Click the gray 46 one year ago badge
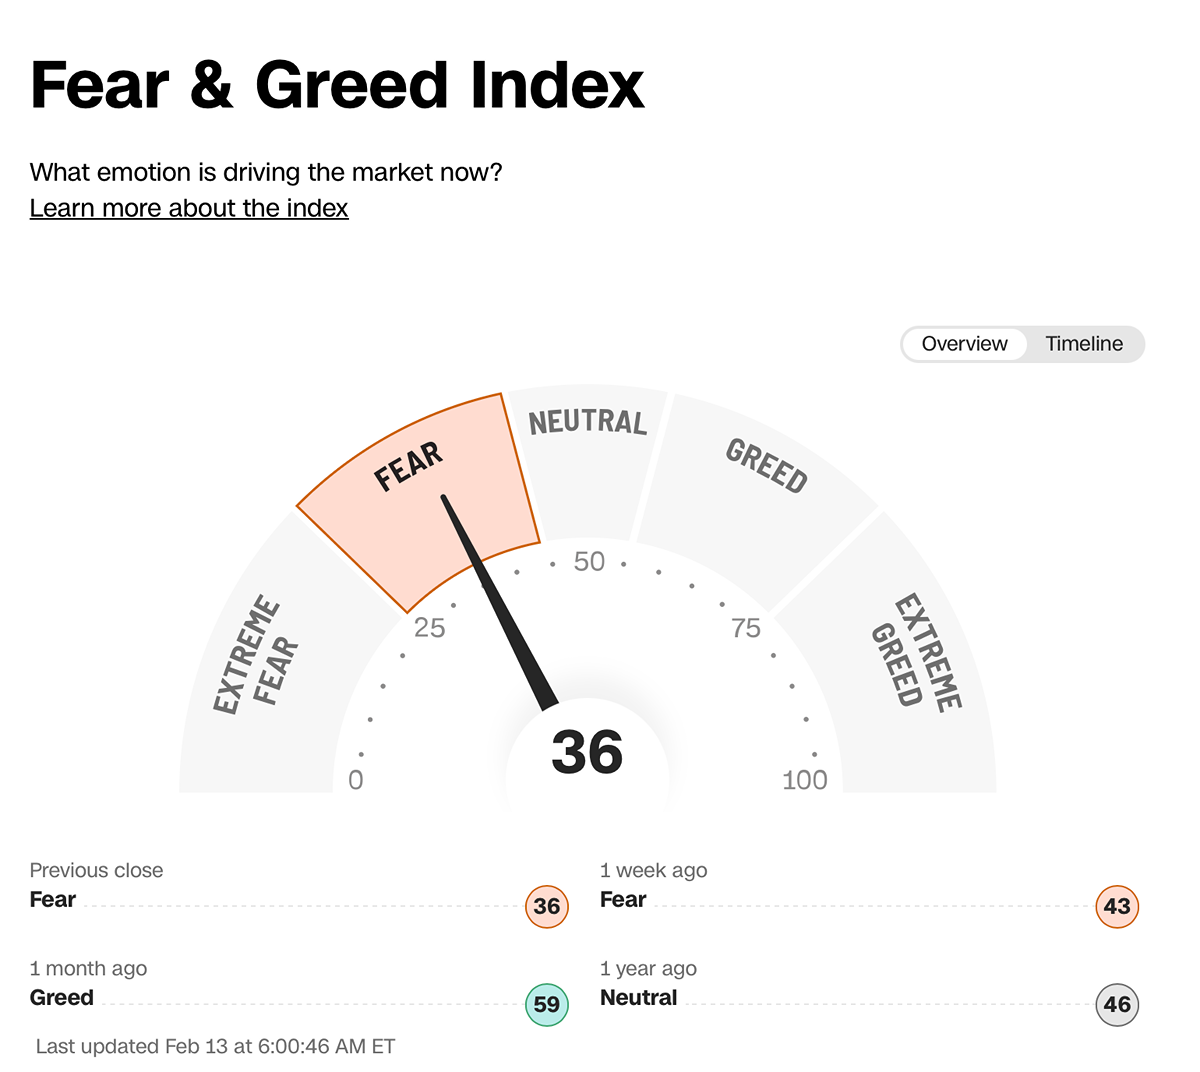The image size is (1200, 1072). tap(1117, 1004)
